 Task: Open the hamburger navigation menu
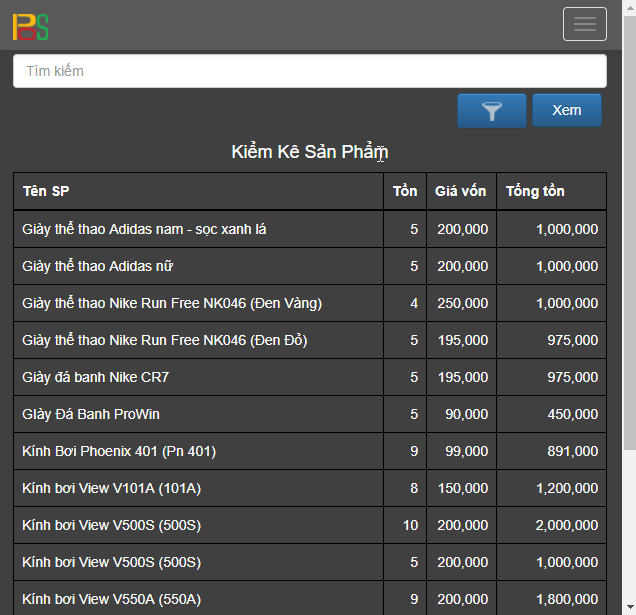(x=584, y=24)
